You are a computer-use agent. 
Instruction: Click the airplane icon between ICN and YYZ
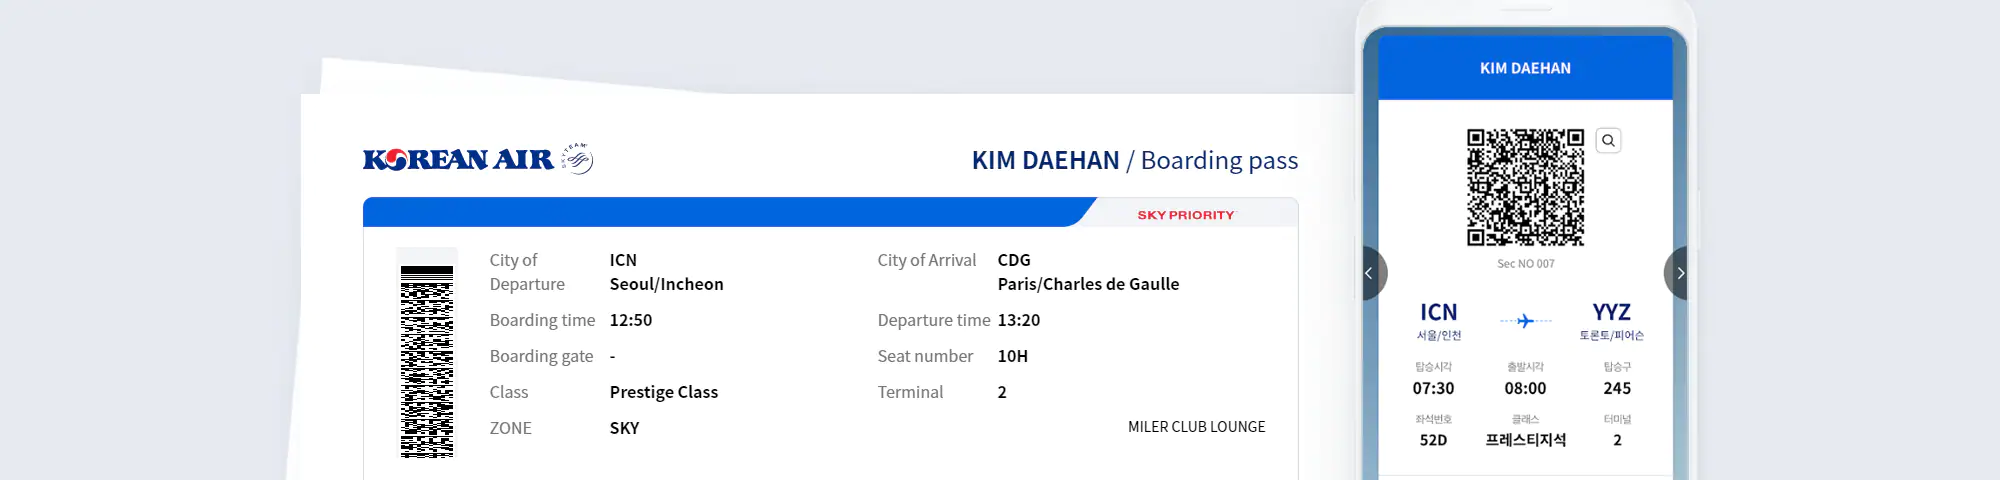point(1525,321)
